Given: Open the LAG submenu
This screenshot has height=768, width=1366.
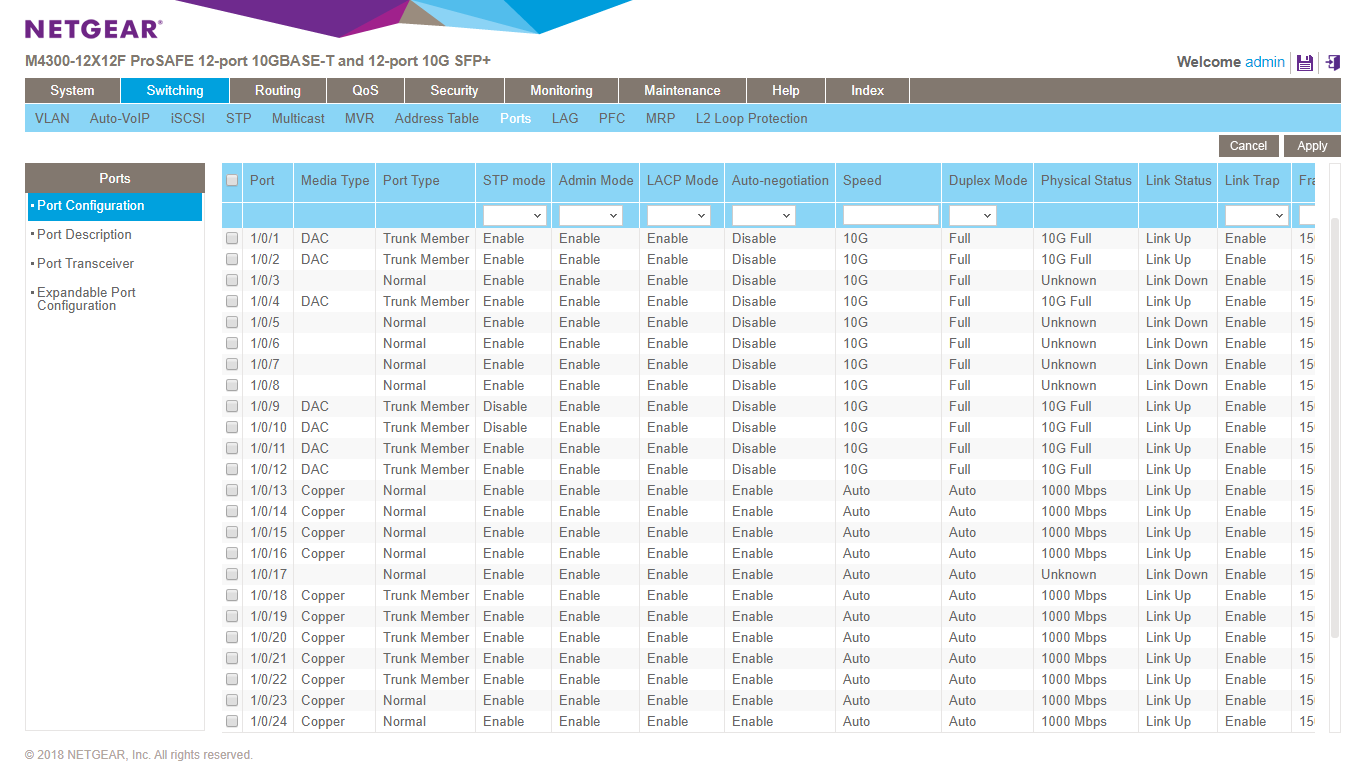Looking at the screenshot, I should [x=565, y=118].
